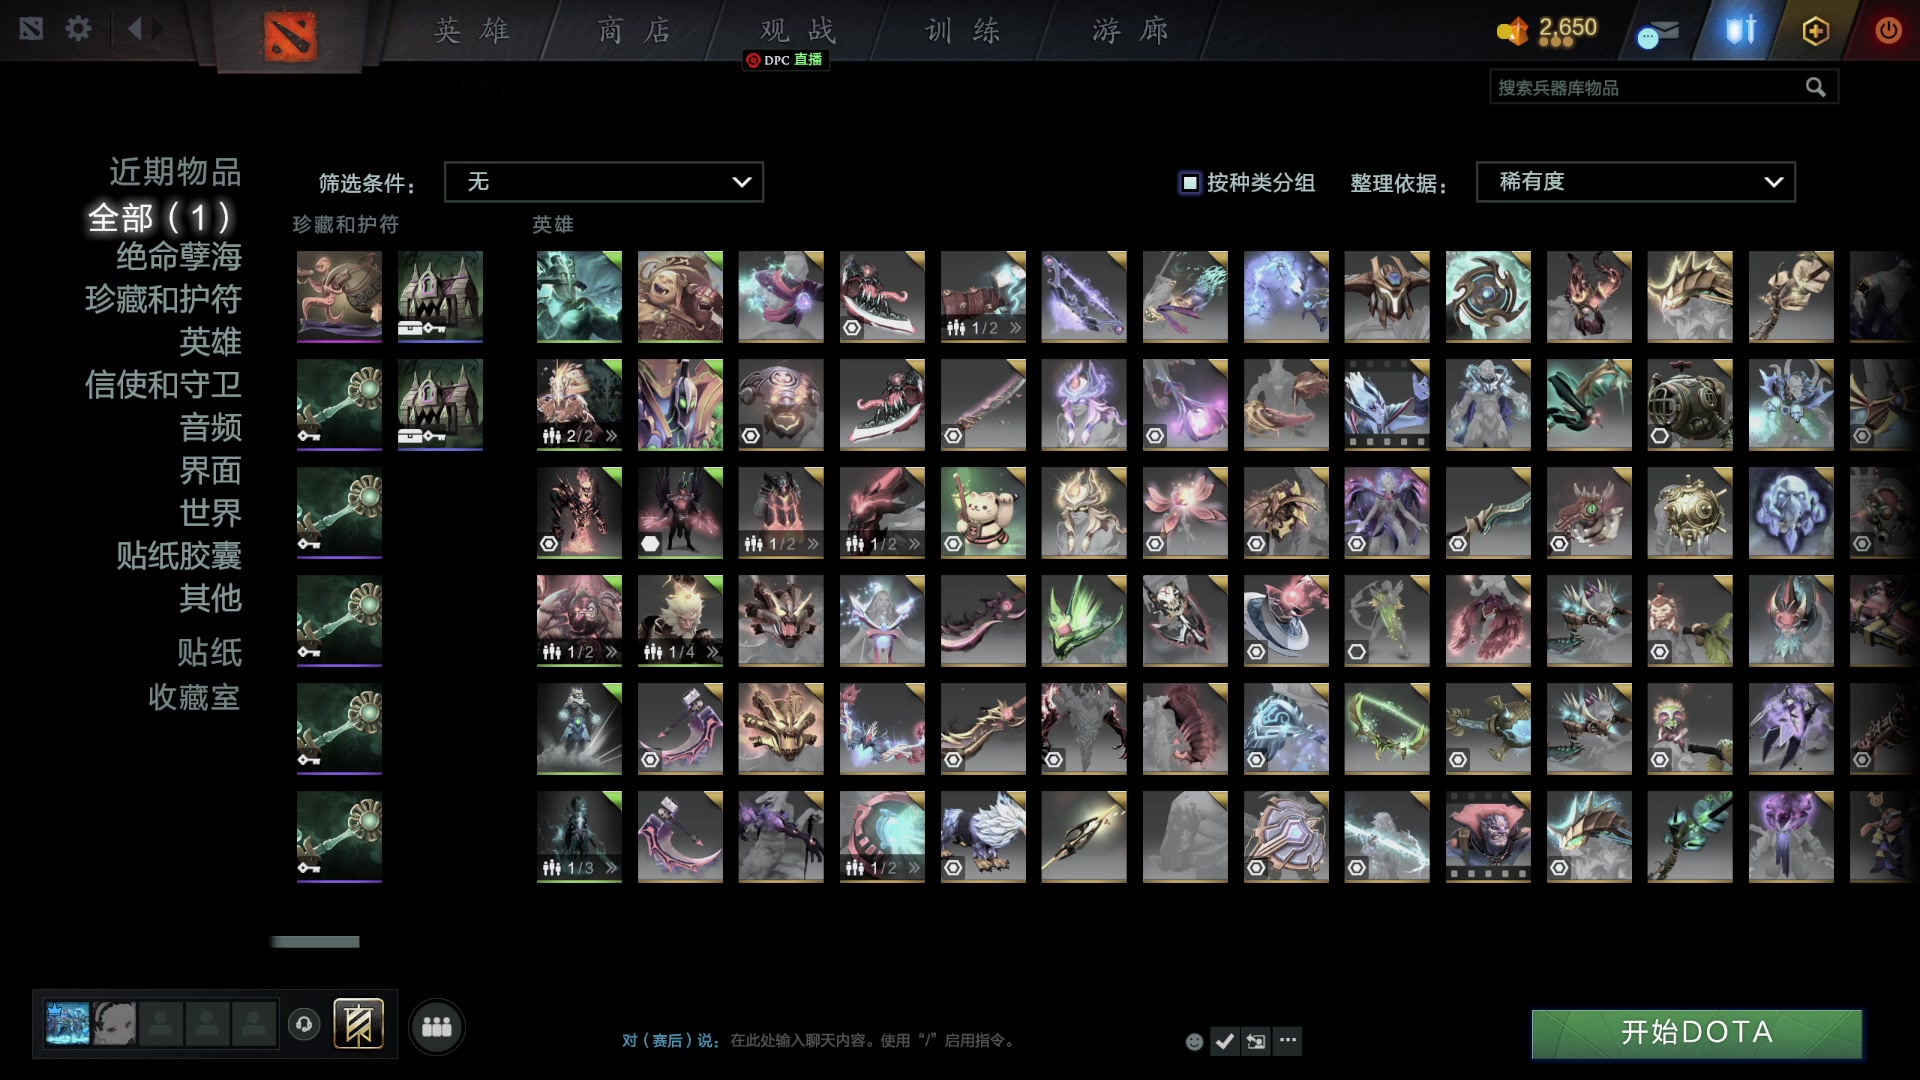Open the Arcade top tab
Viewport: 1920px width, 1080px height.
[1130, 31]
